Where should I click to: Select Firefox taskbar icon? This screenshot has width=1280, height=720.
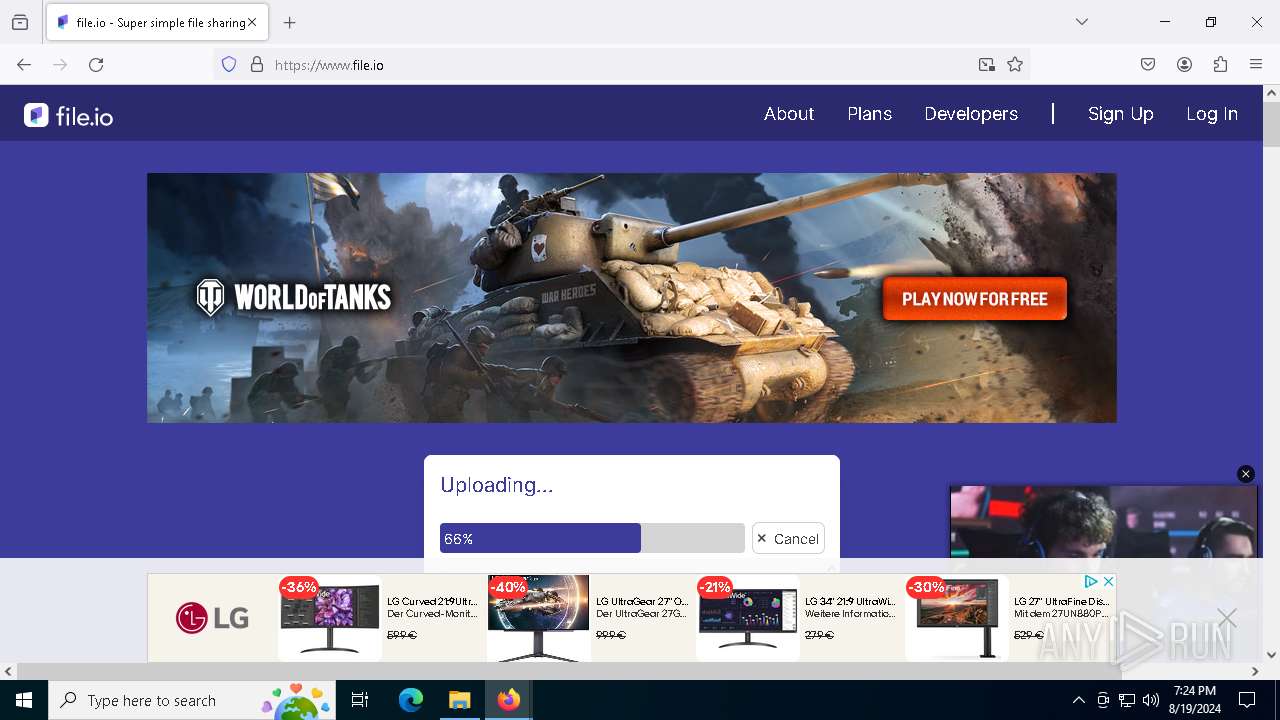point(509,700)
